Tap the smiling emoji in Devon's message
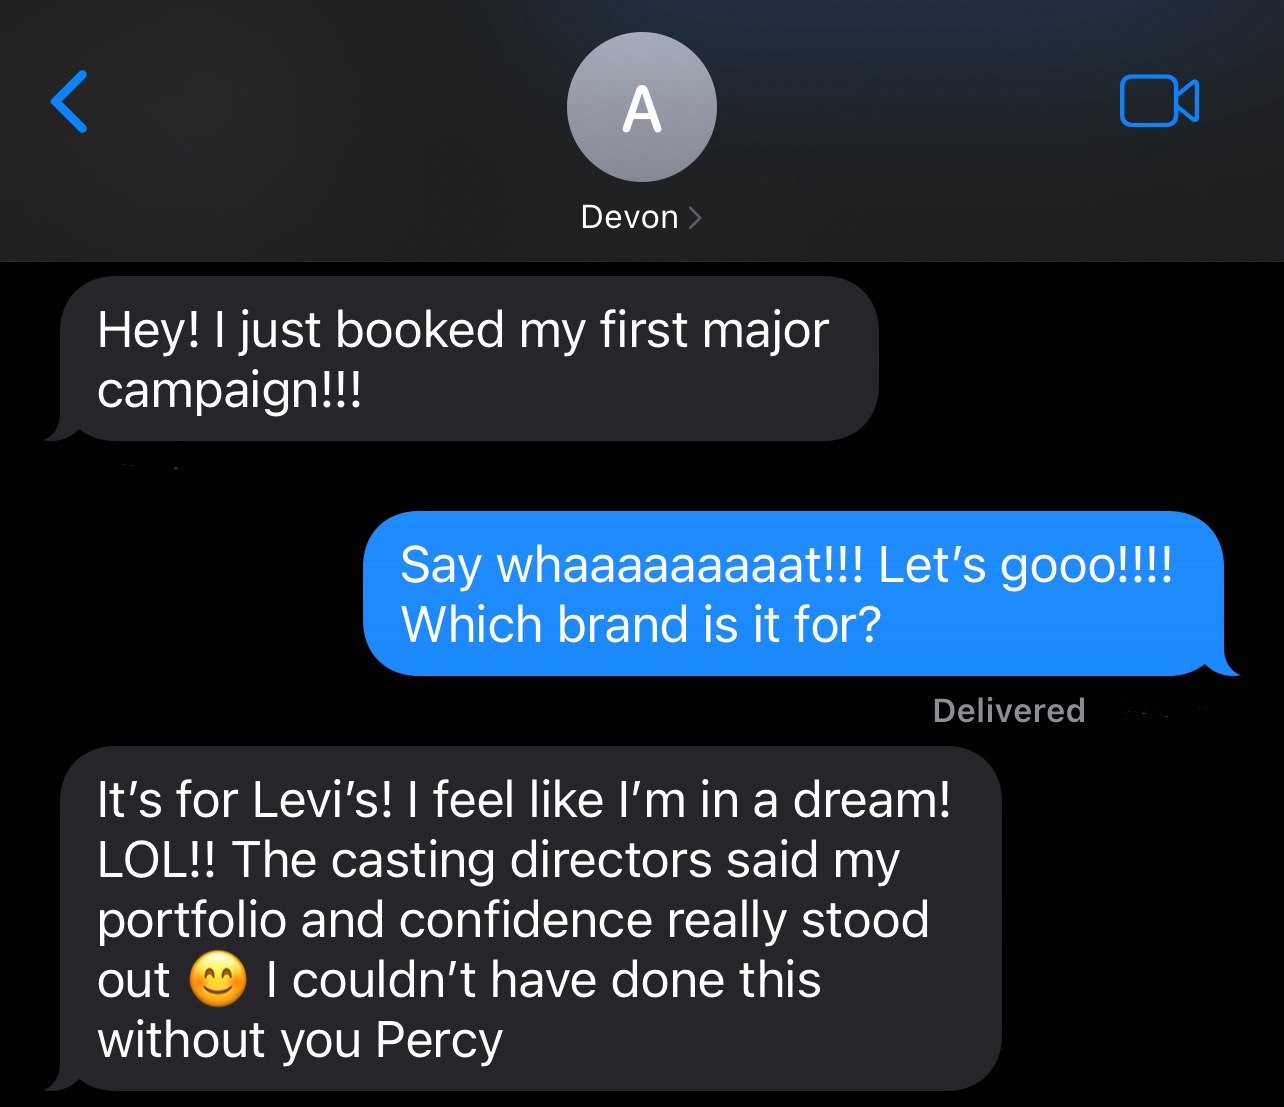Image resolution: width=1284 pixels, height=1107 pixels. 218,980
